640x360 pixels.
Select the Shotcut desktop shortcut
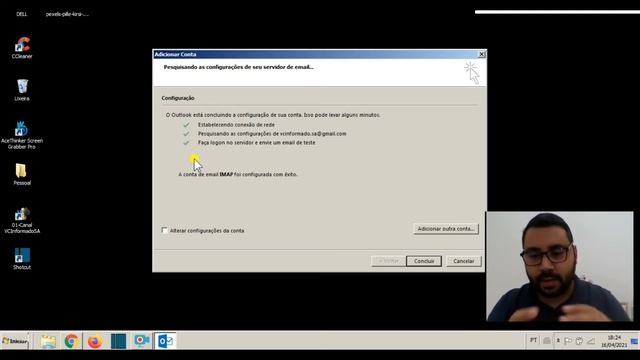(22, 259)
